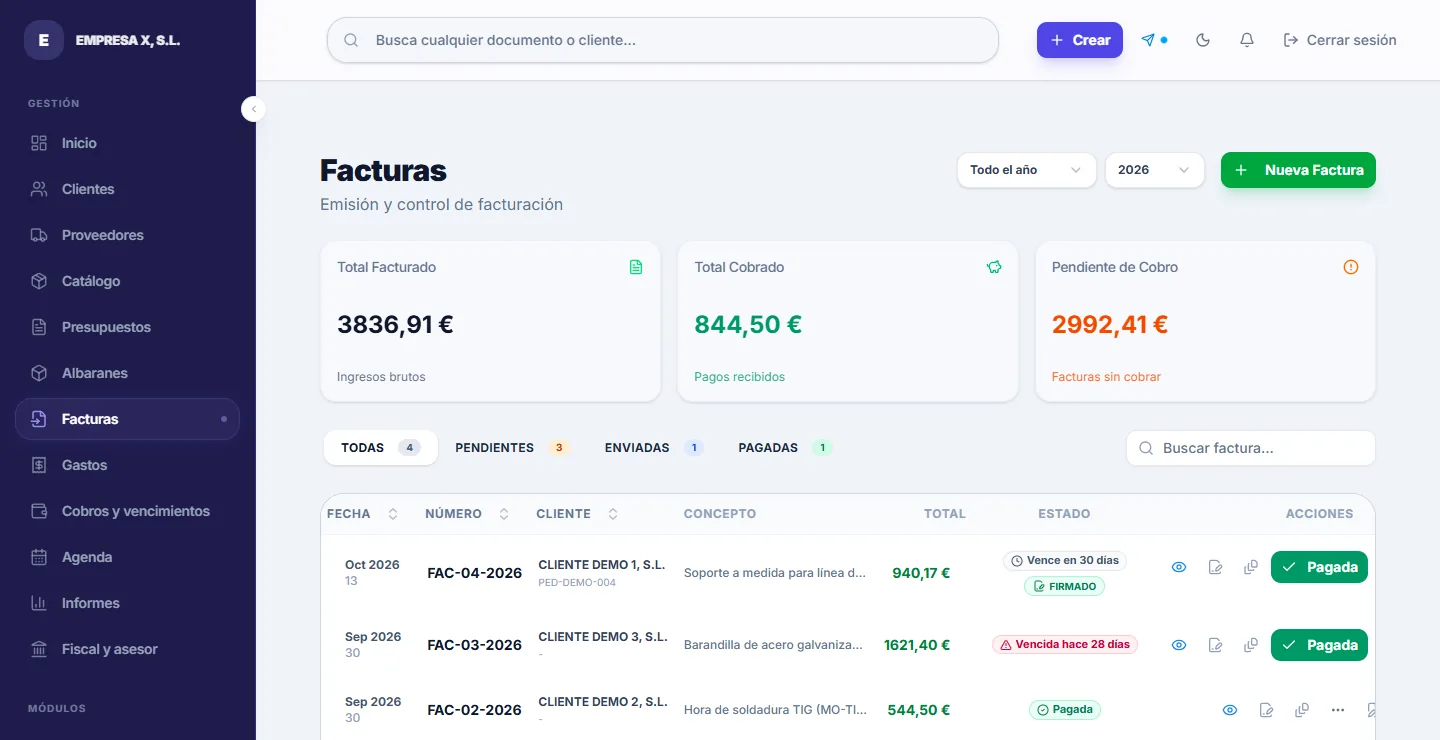Switch to the ENVIADAS tab
The width and height of the screenshot is (1440, 740).
click(x=654, y=448)
